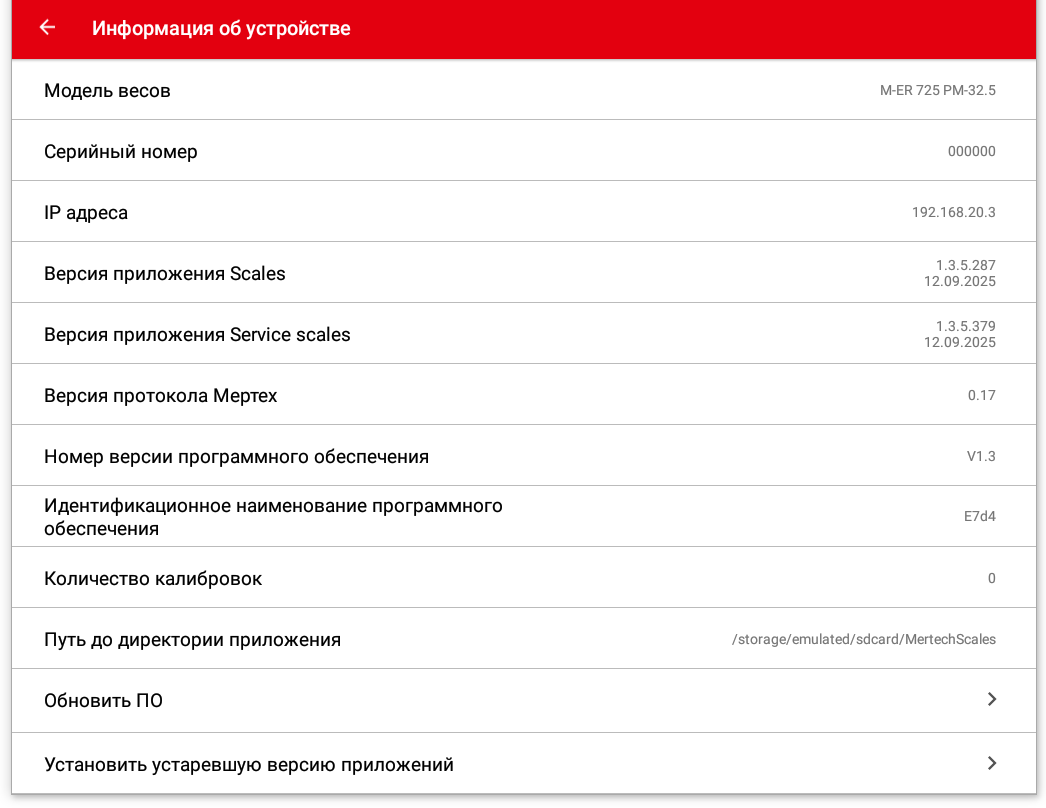The width and height of the screenshot is (1046, 808).
Task: Select the IP адреса label
Action: click(86, 213)
